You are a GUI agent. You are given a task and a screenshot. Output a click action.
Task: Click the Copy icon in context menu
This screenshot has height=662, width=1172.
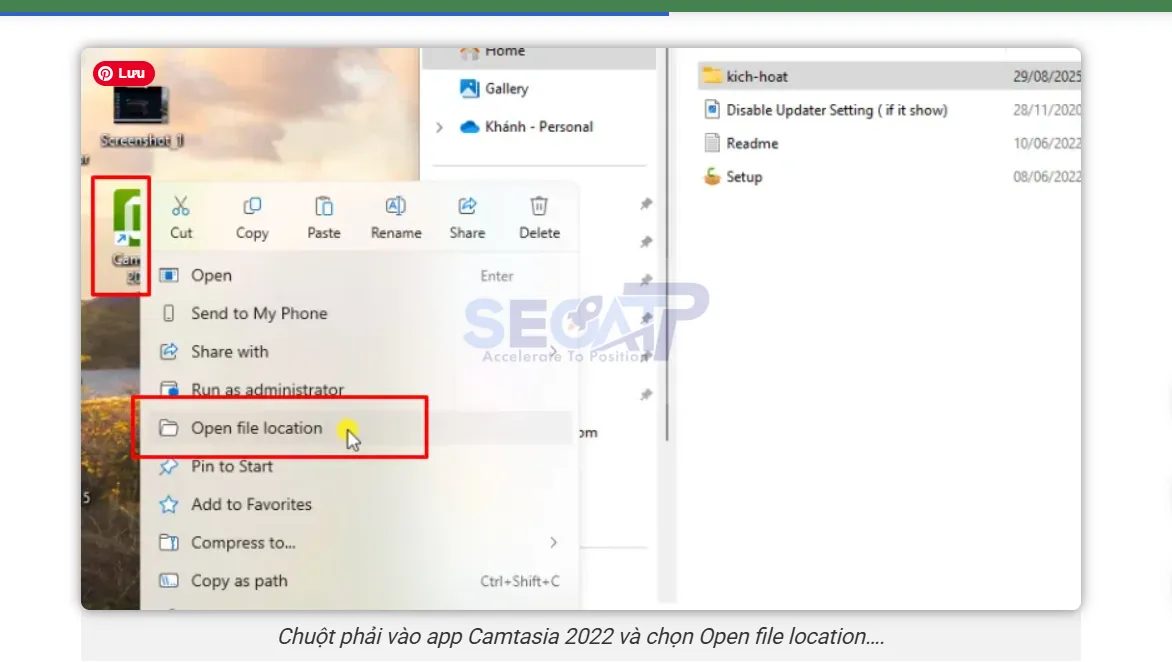[252, 207]
